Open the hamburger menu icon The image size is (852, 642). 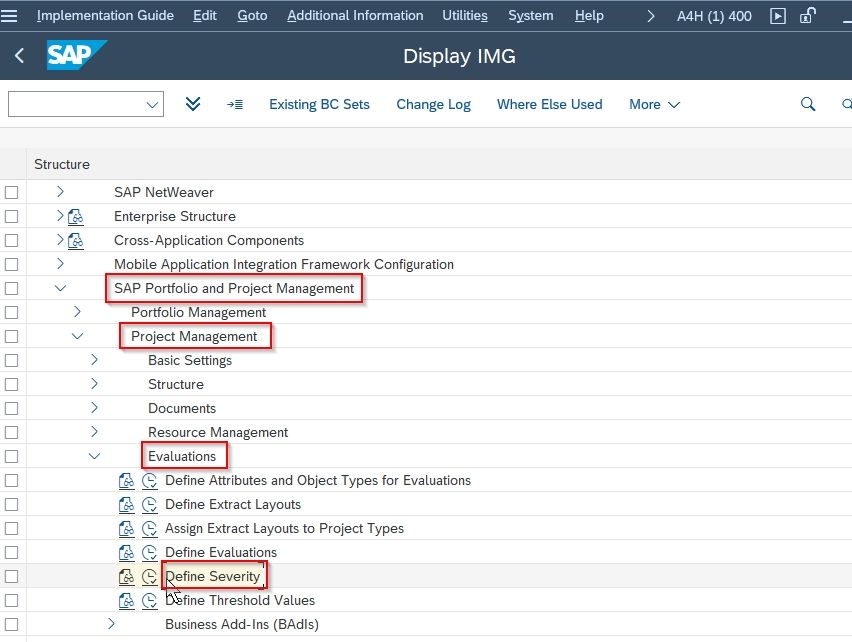(9, 15)
